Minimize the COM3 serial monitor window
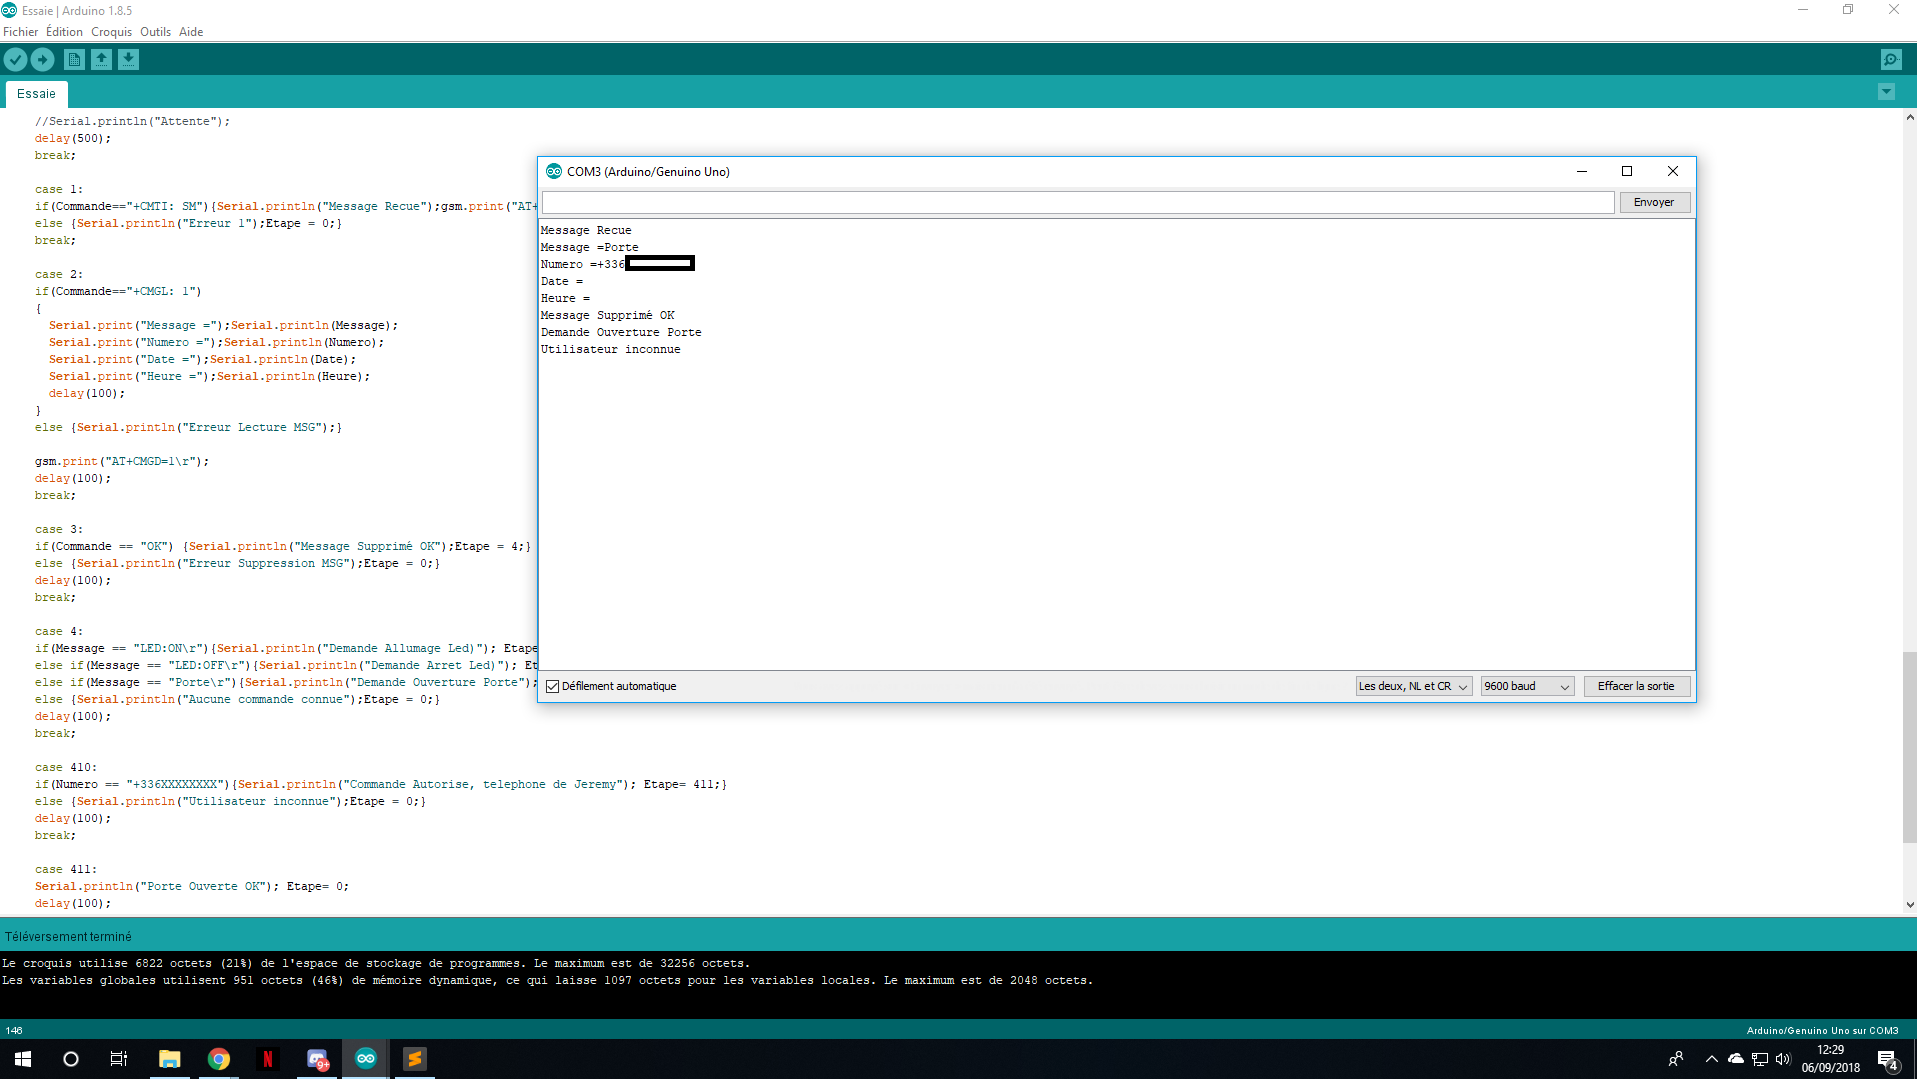1917x1079 pixels. click(1582, 171)
